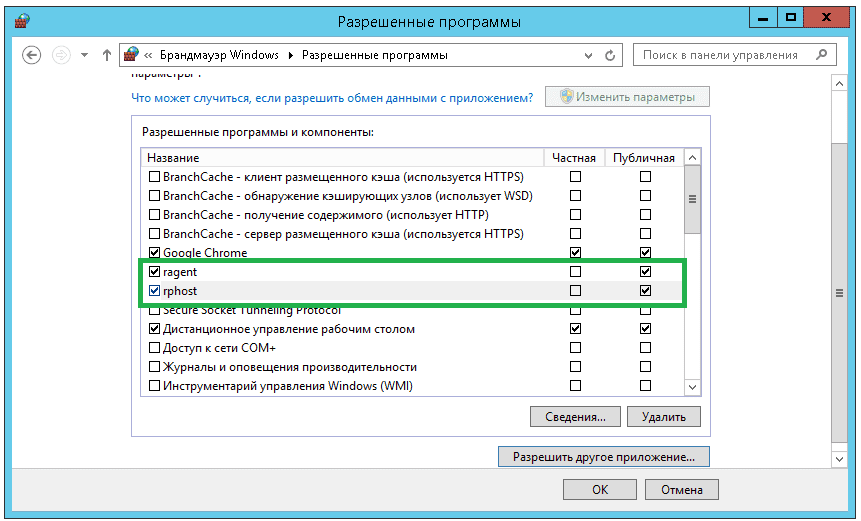Click the up-level arrow in navigation

pos(107,55)
